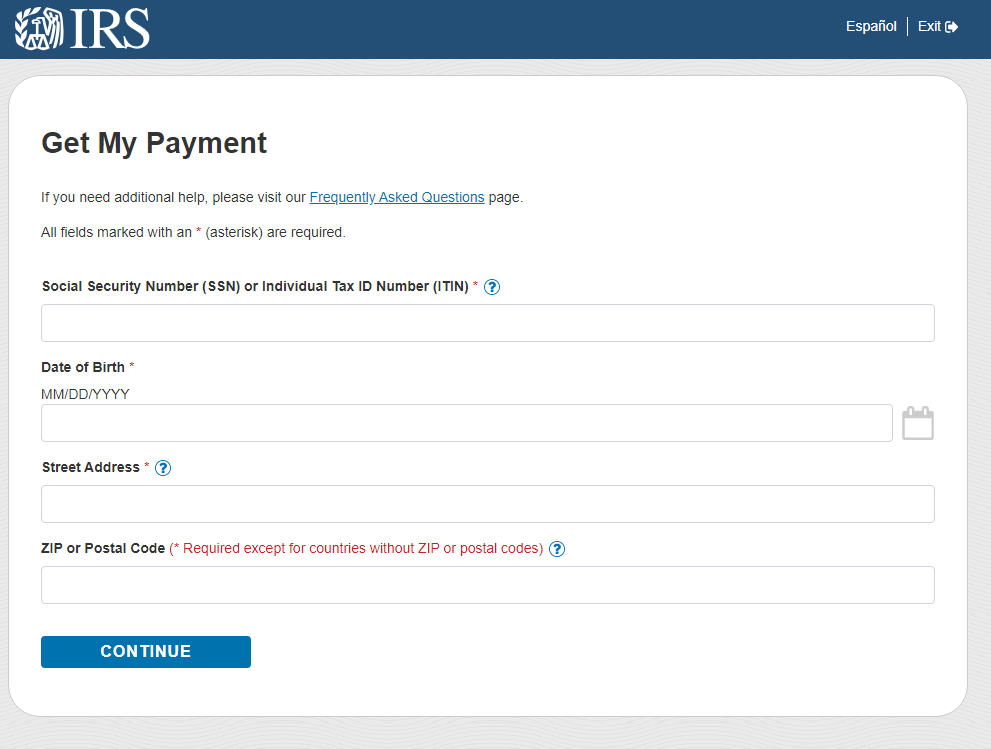The width and height of the screenshot is (991, 749).
Task: Click 'All fields marked with an' text
Action: [116, 232]
